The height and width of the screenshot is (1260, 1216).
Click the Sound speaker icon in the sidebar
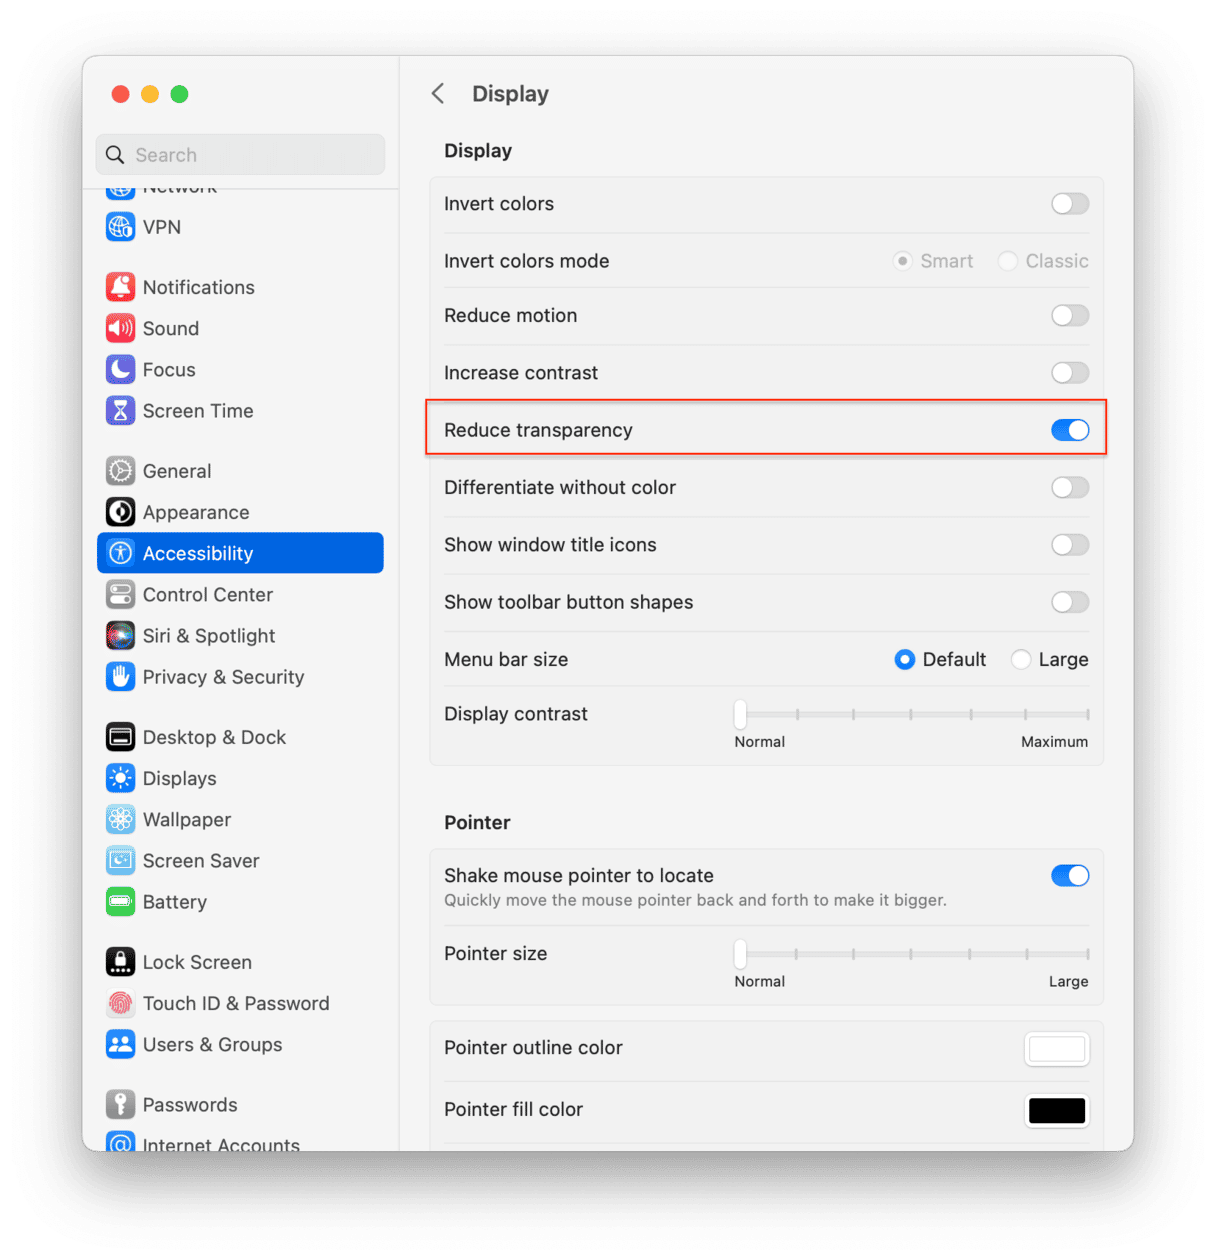click(x=120, y=328)
